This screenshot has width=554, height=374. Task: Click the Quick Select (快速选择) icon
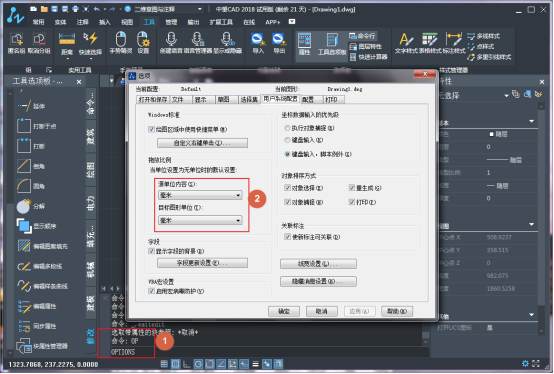click(90, 38)
